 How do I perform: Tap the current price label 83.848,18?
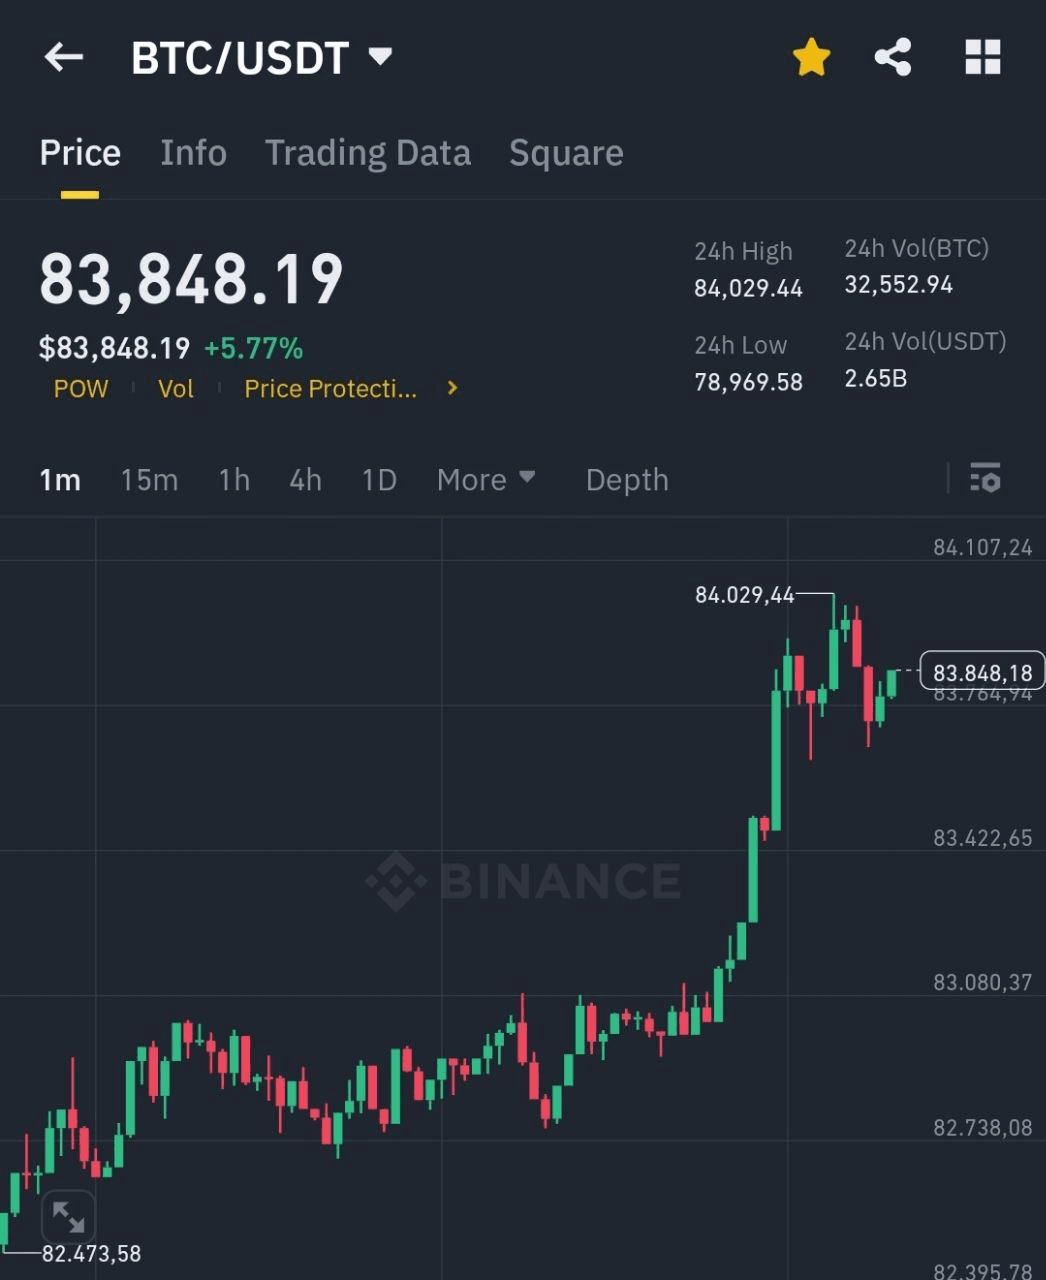(x=982, y=673)
